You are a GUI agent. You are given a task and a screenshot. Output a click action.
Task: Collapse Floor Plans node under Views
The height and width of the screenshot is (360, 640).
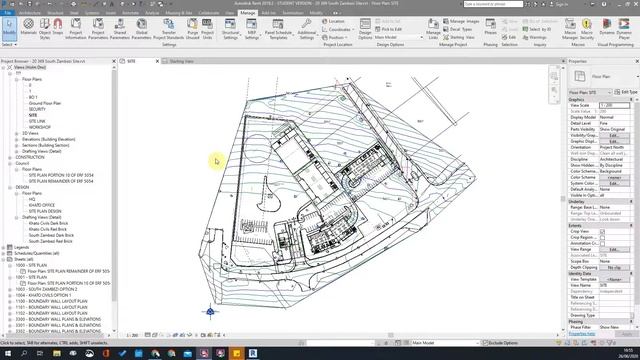tap(17, 80)
